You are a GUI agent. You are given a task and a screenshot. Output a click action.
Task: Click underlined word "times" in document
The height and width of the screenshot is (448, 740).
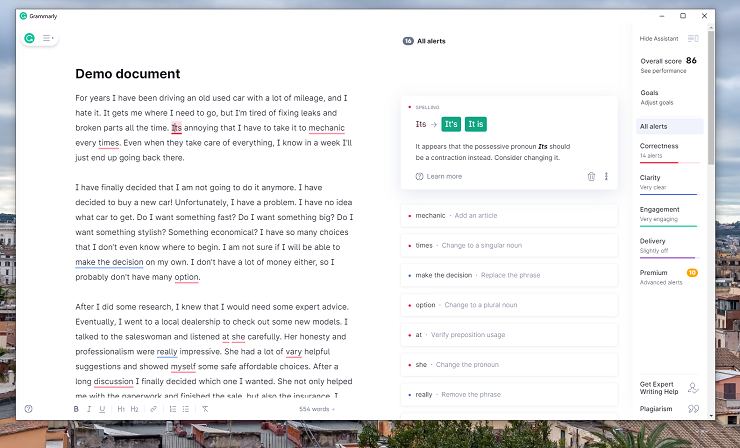[x=109, y=143]
